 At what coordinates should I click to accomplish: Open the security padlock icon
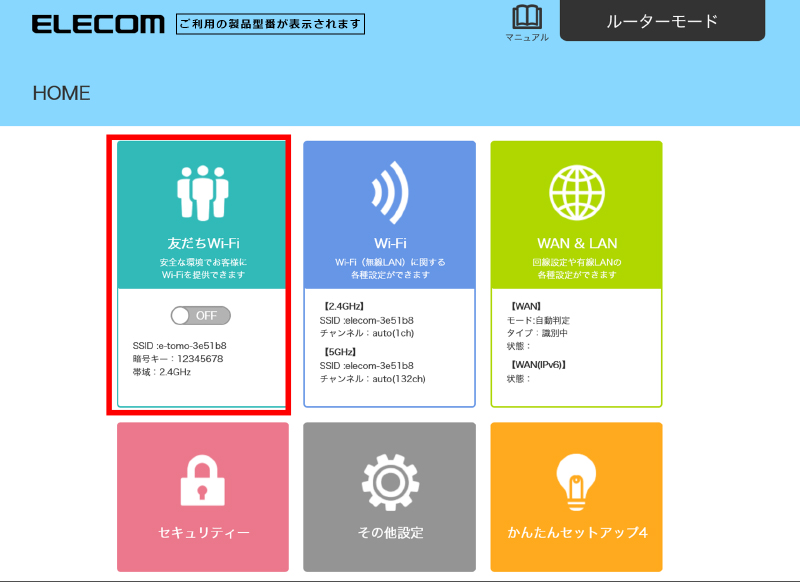pyautogui.click(x=203, y=480)
